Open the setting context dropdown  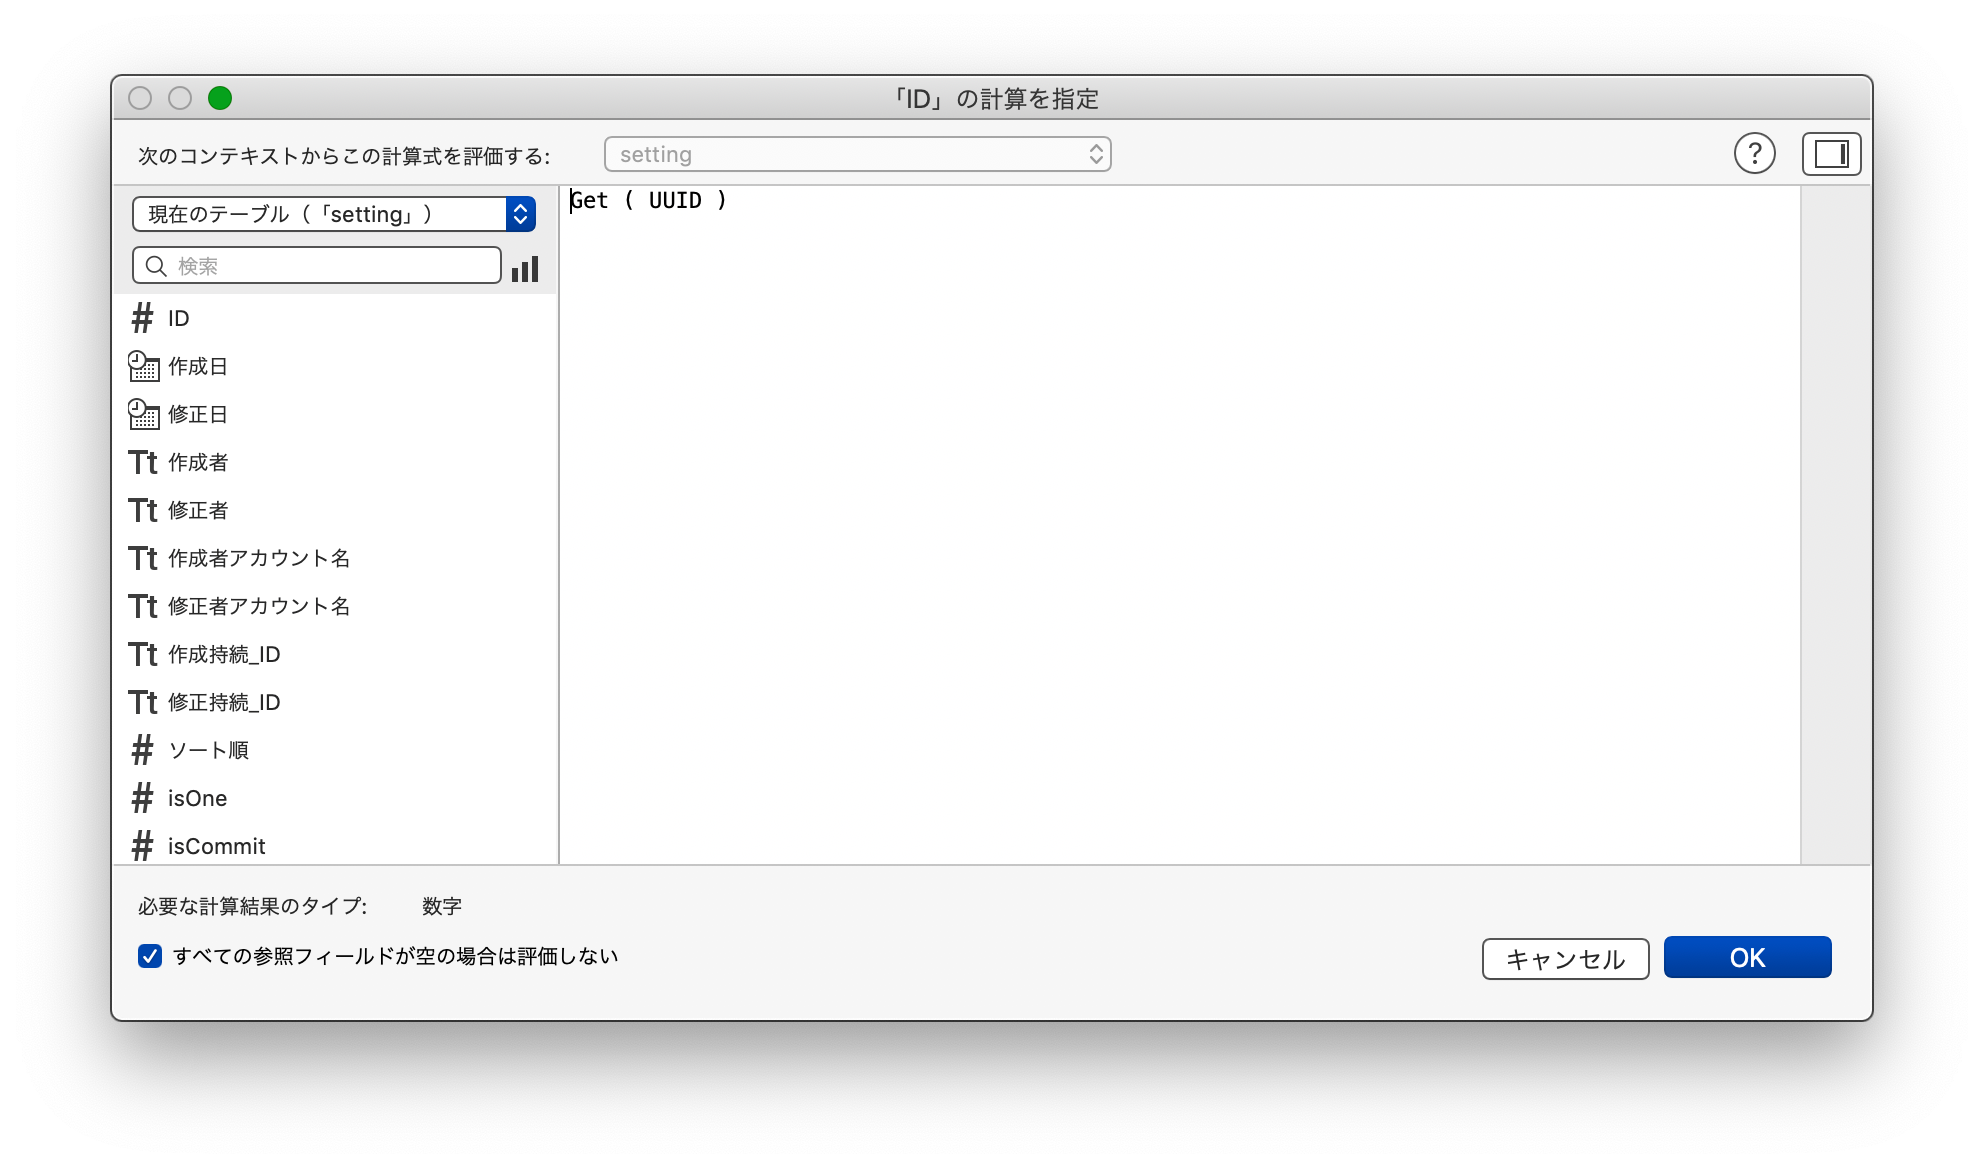857,153
